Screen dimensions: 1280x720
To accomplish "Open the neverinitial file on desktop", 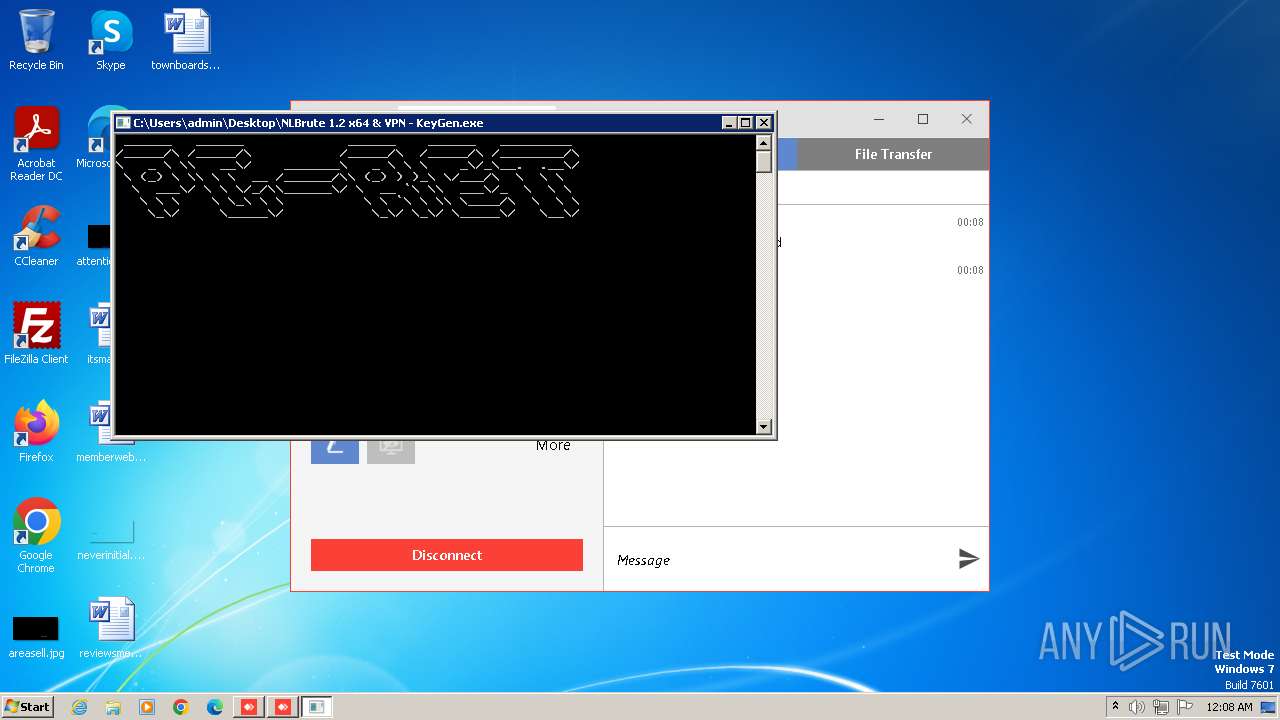I will click(x=110, y=540).
